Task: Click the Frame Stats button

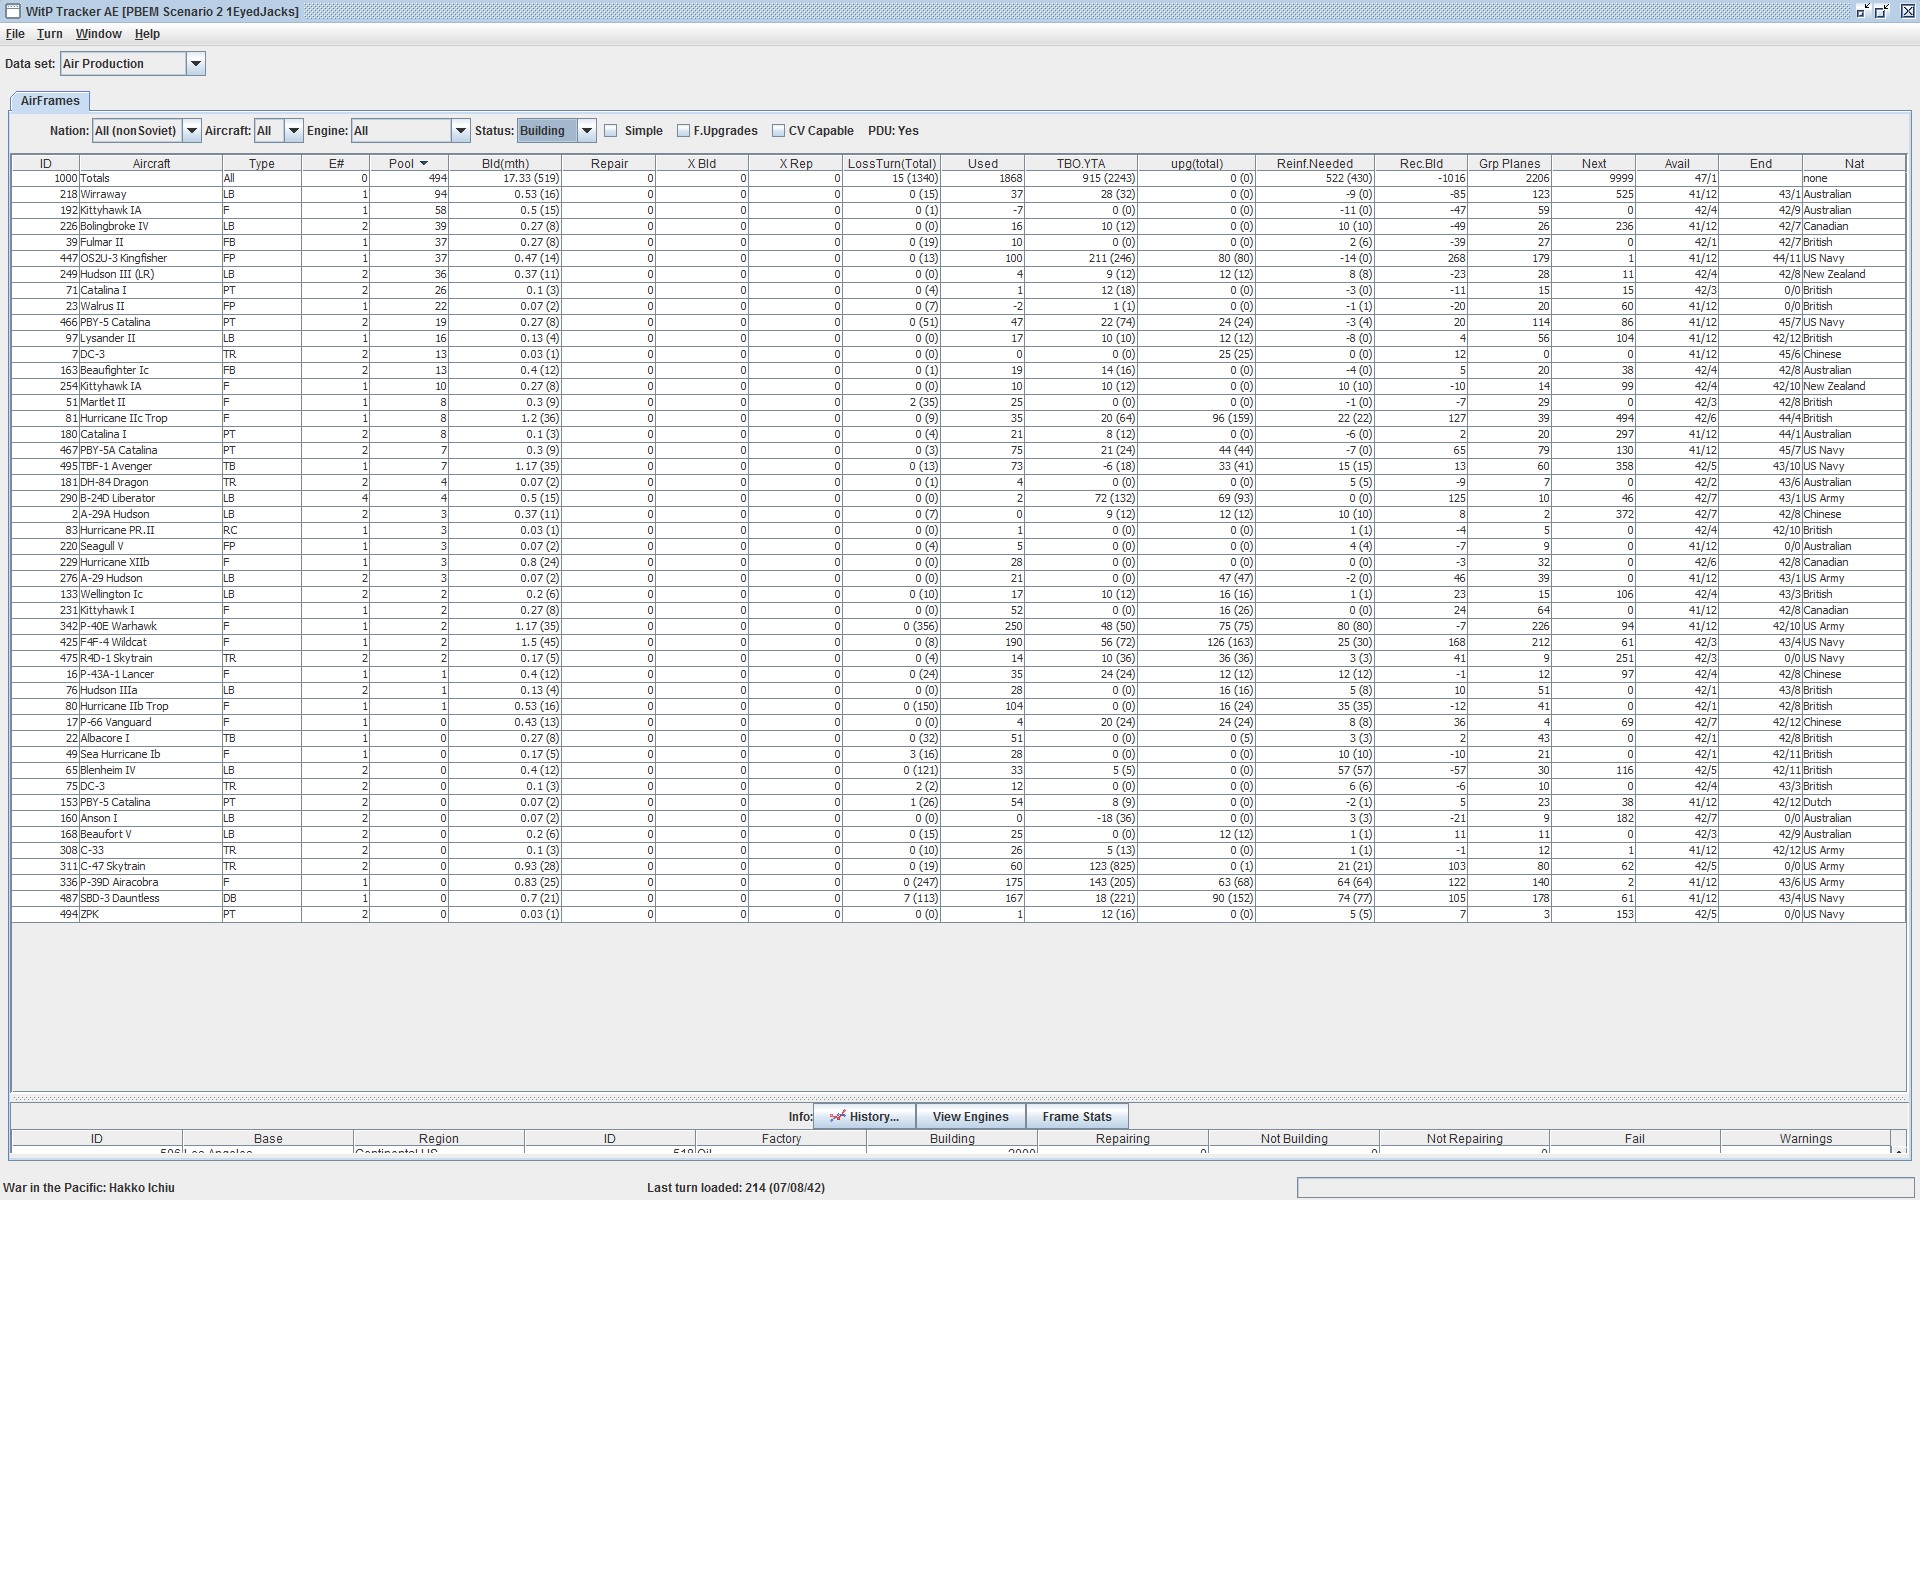Action: (1076, 1117)
